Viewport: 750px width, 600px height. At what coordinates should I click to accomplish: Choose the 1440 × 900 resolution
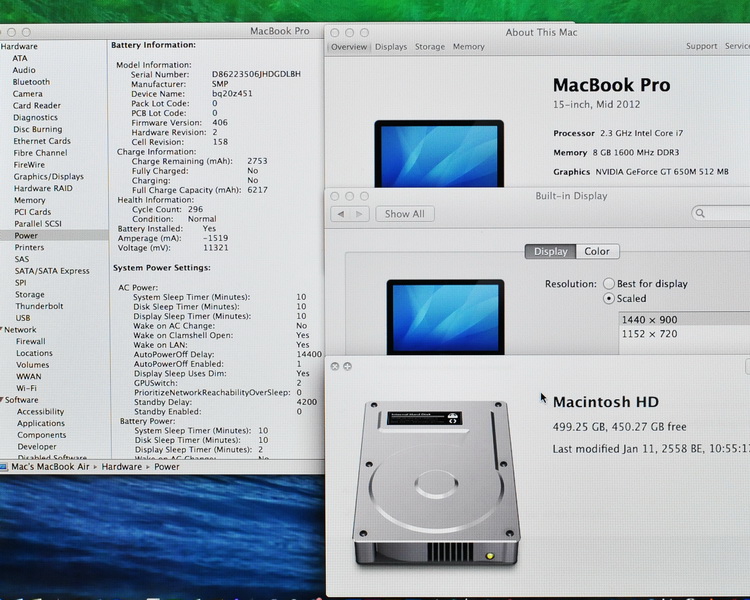click(x=684, y=320)
